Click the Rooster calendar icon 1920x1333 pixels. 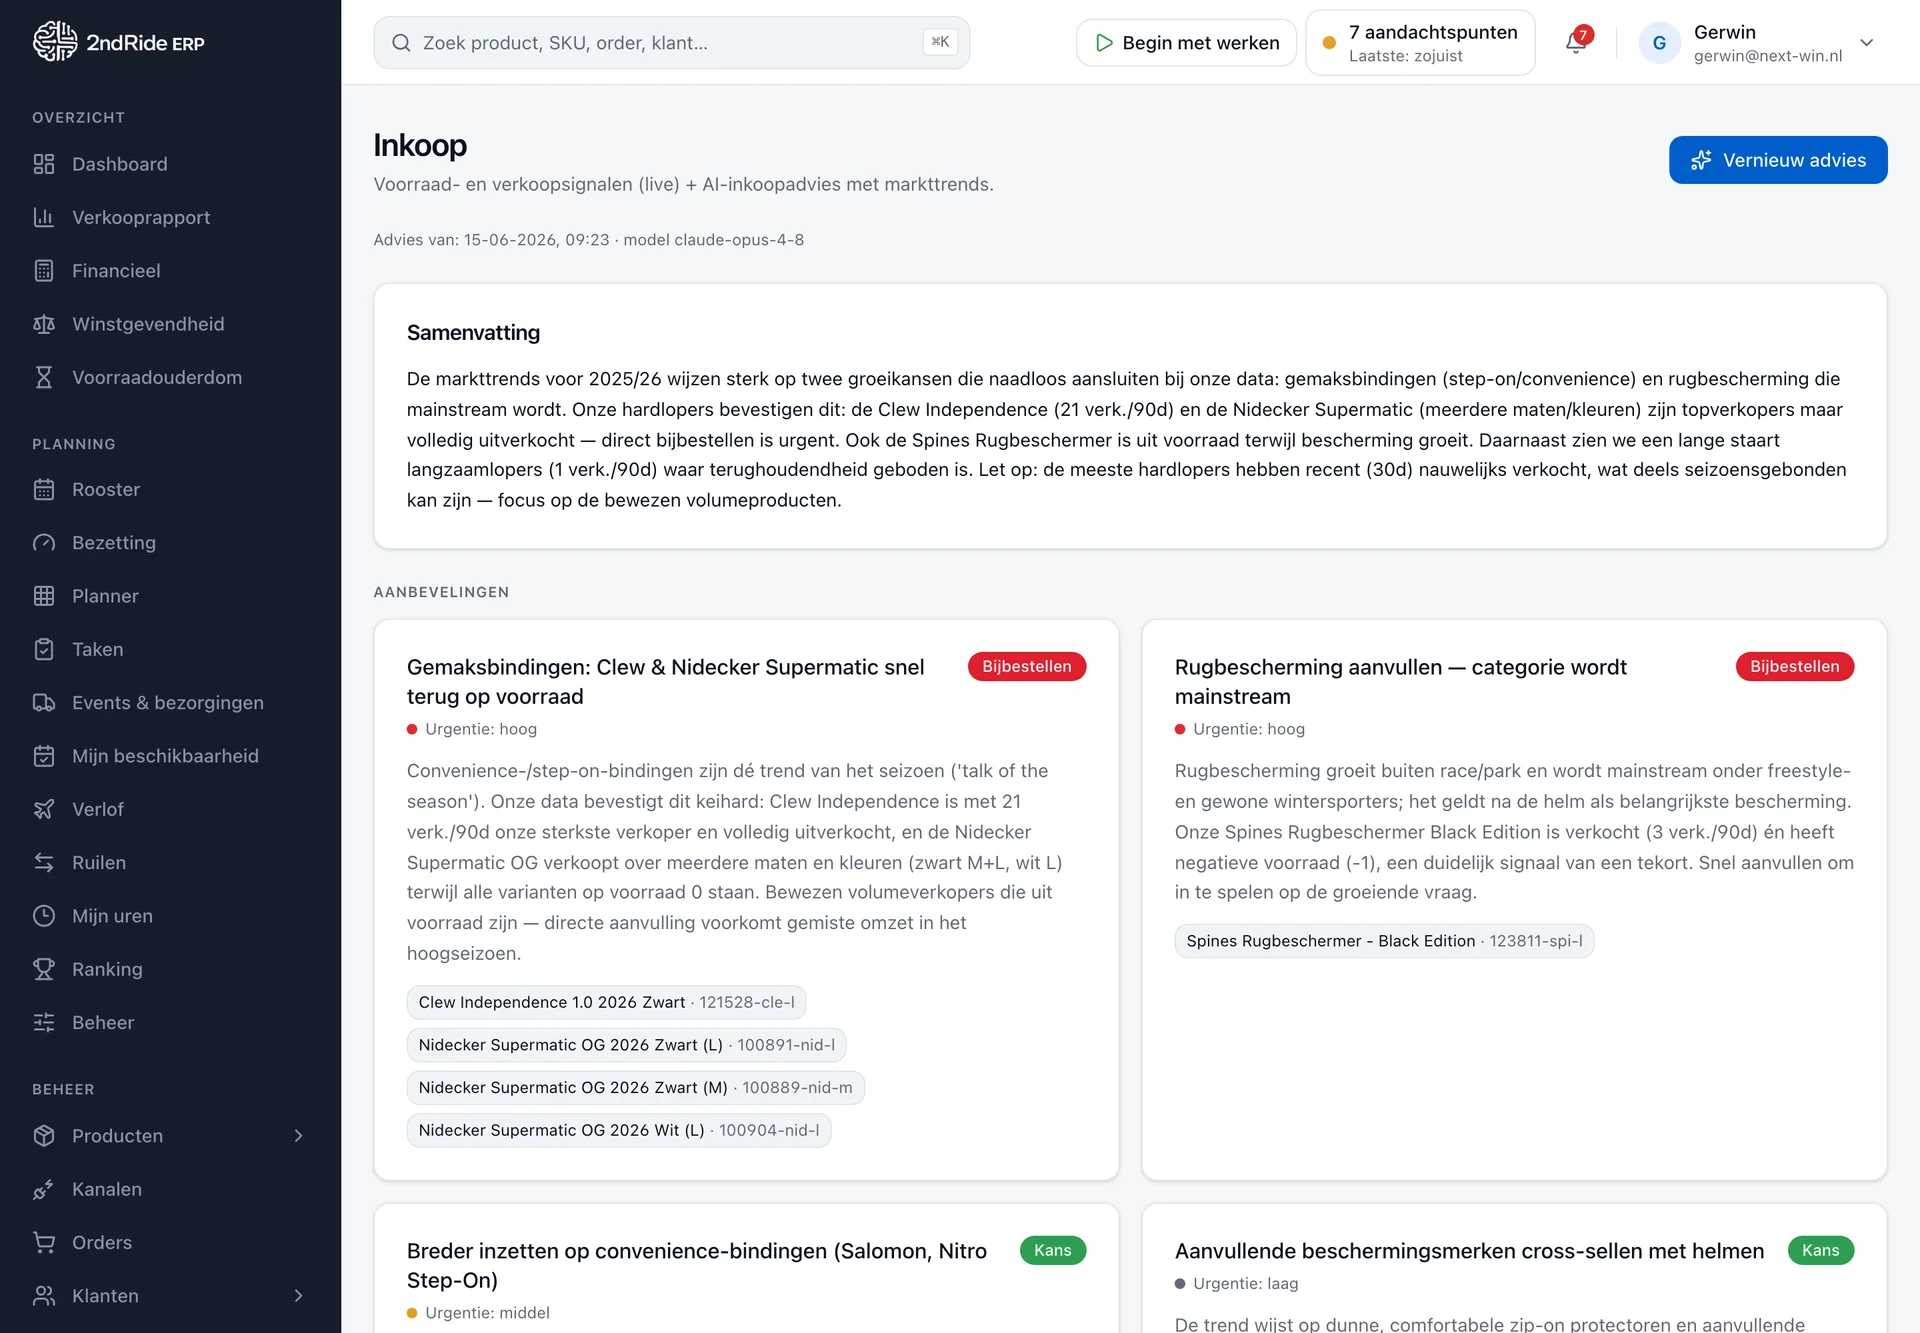[x=44, y=489]
